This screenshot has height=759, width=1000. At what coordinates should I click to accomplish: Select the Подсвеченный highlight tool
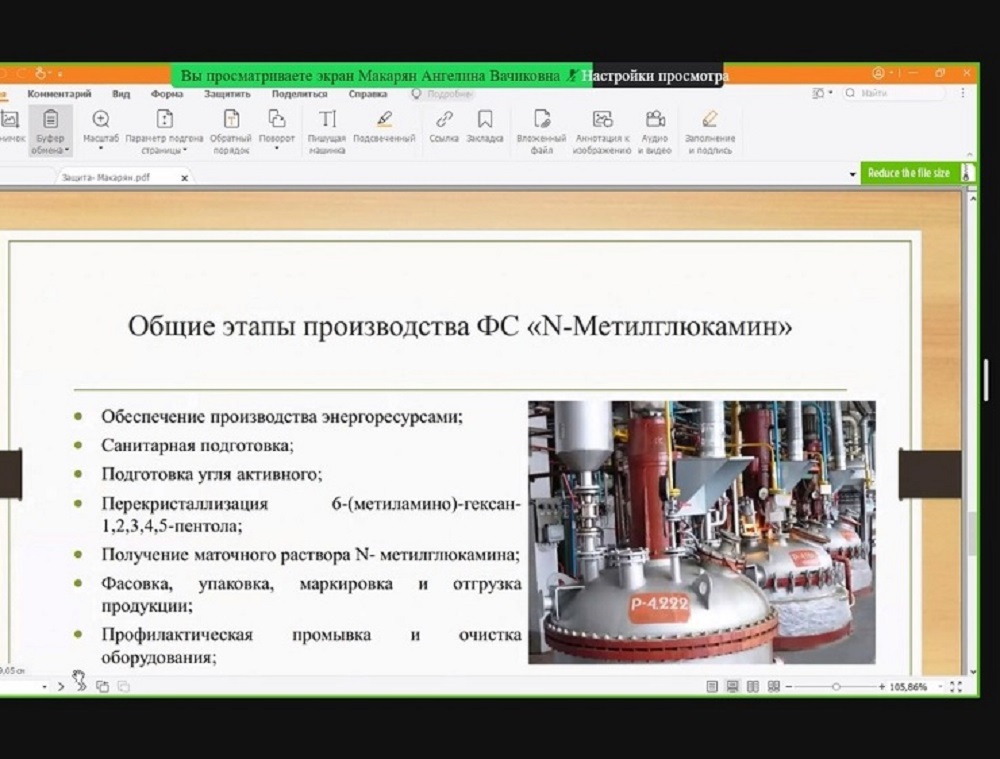click(x=384, y=120)
